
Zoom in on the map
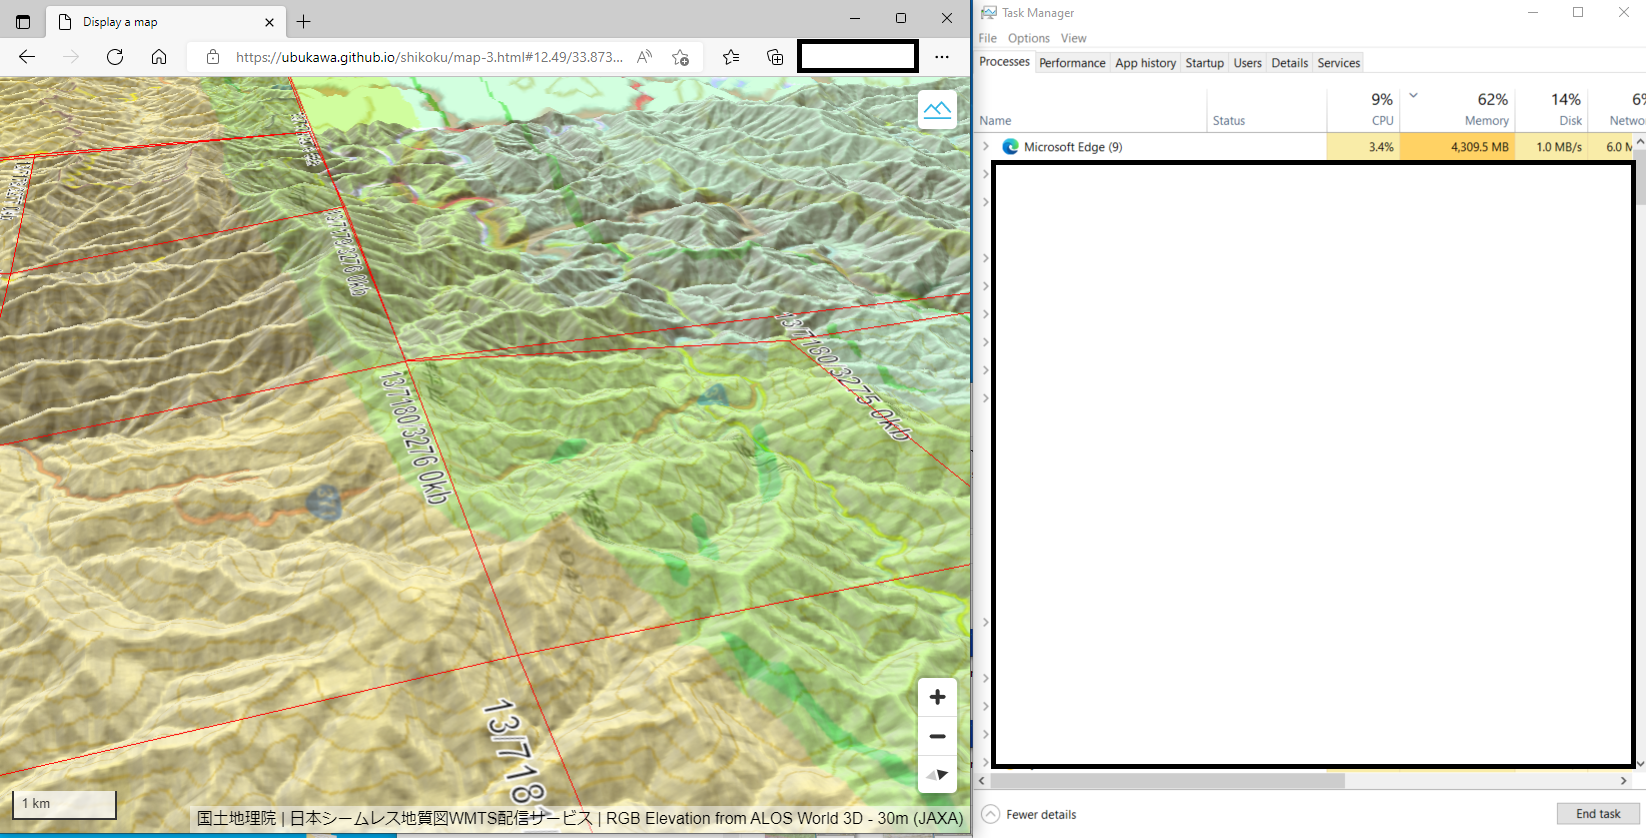click(x=937, y=697)
